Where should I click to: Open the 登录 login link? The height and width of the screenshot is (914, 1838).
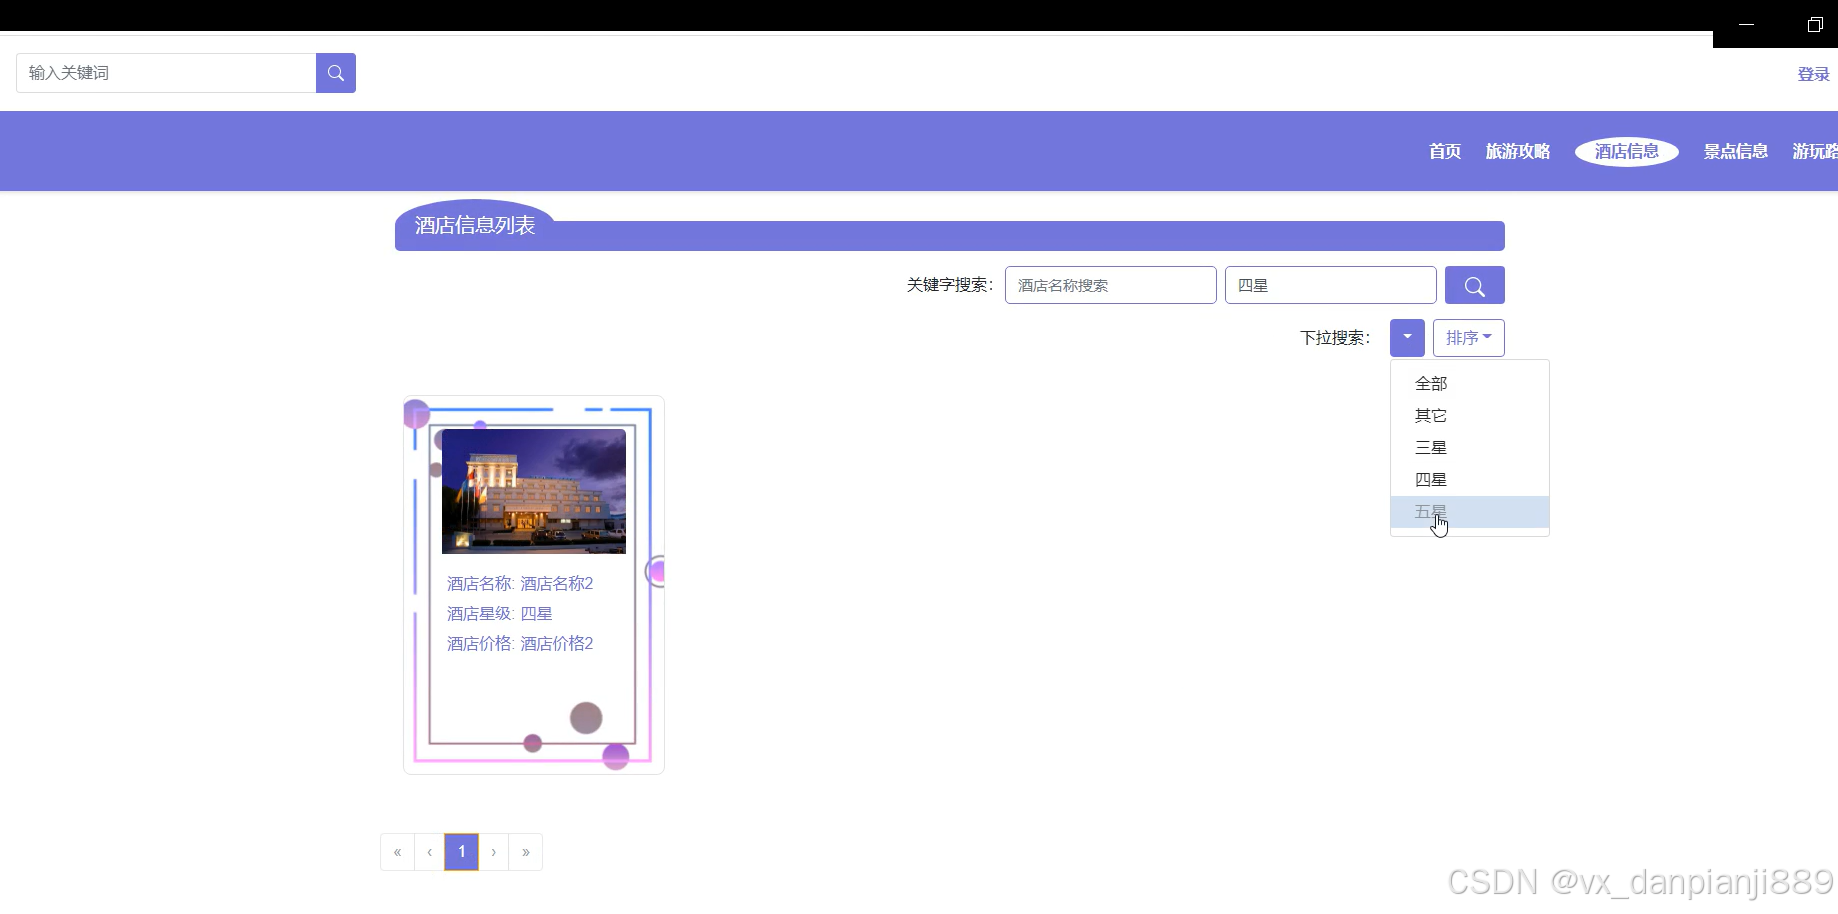coord(1813,74)
